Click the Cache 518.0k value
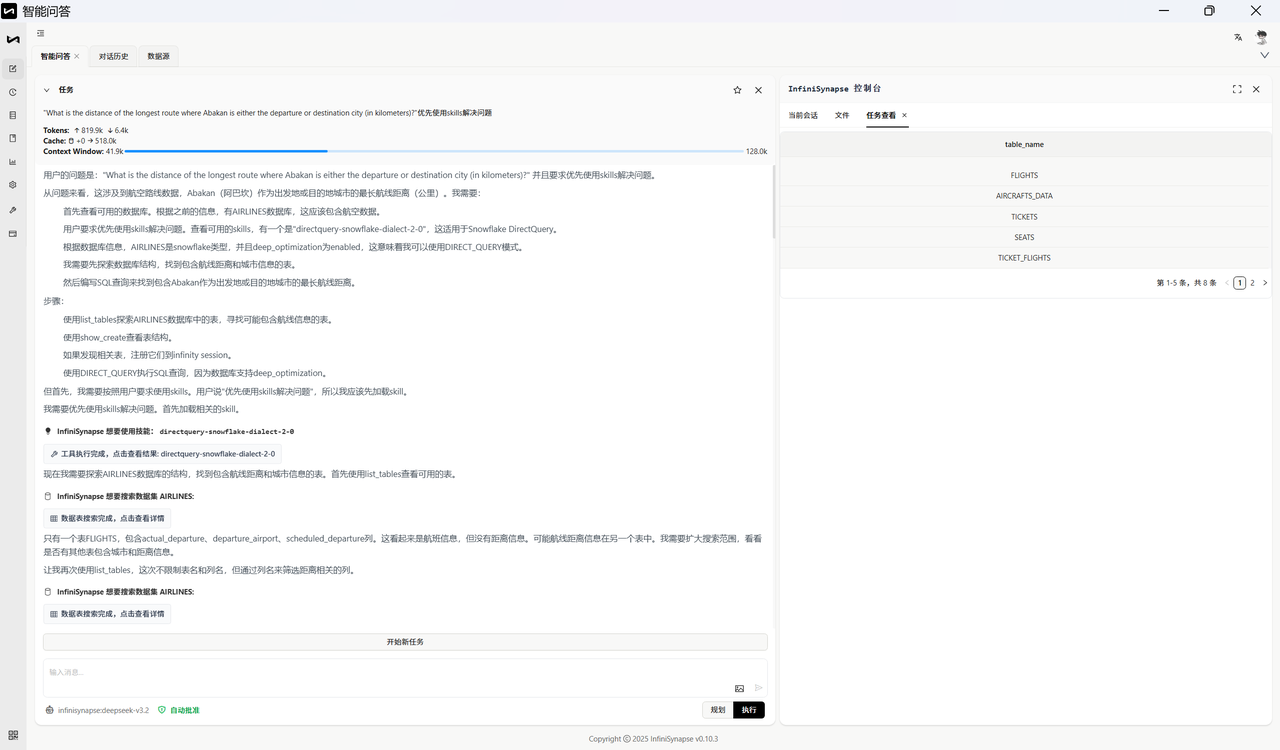The image size is (1280, 750). [x=106, y=141]
